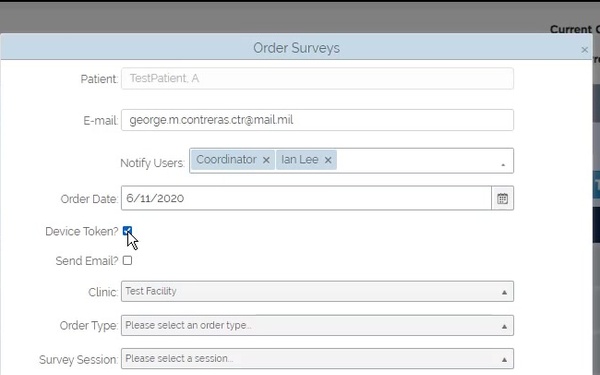
Task: Click the disabled Patient field
Action: coord(317,78)
